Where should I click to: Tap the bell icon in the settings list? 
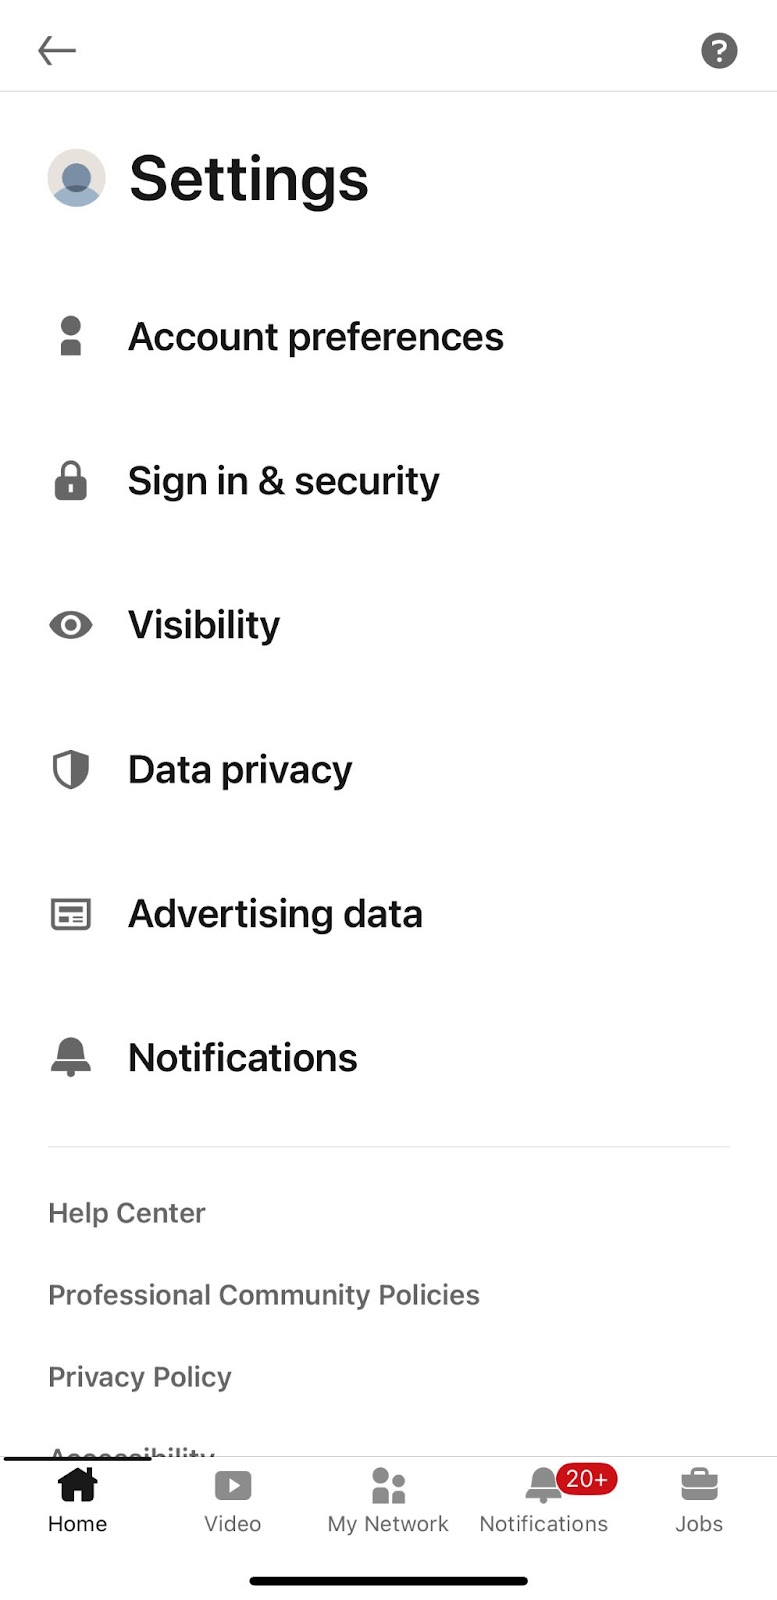70,1057
